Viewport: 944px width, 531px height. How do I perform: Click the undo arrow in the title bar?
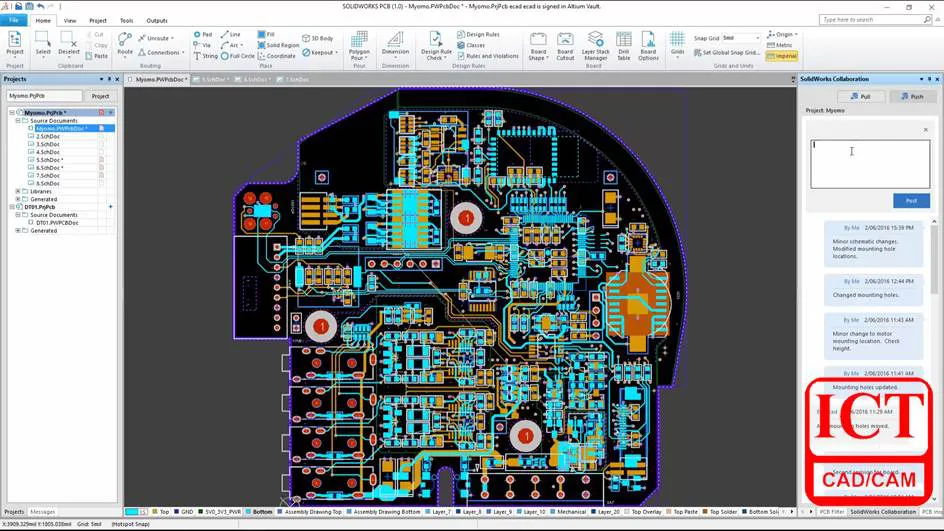click(x=40, y=6)
